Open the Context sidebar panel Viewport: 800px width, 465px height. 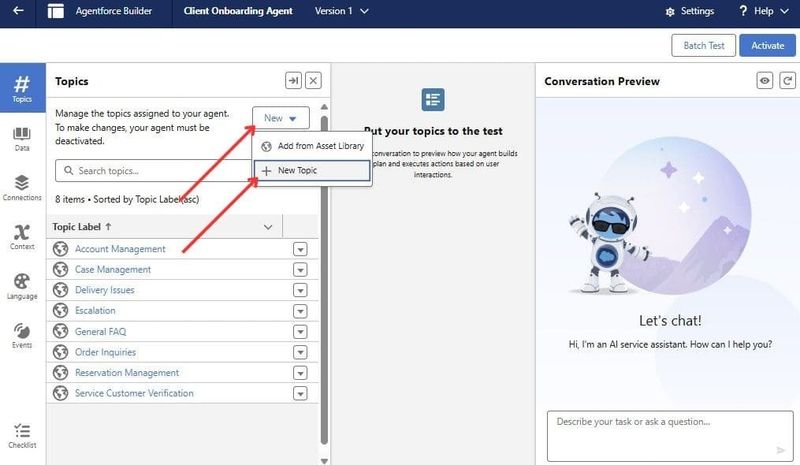(x=22, y=237)
